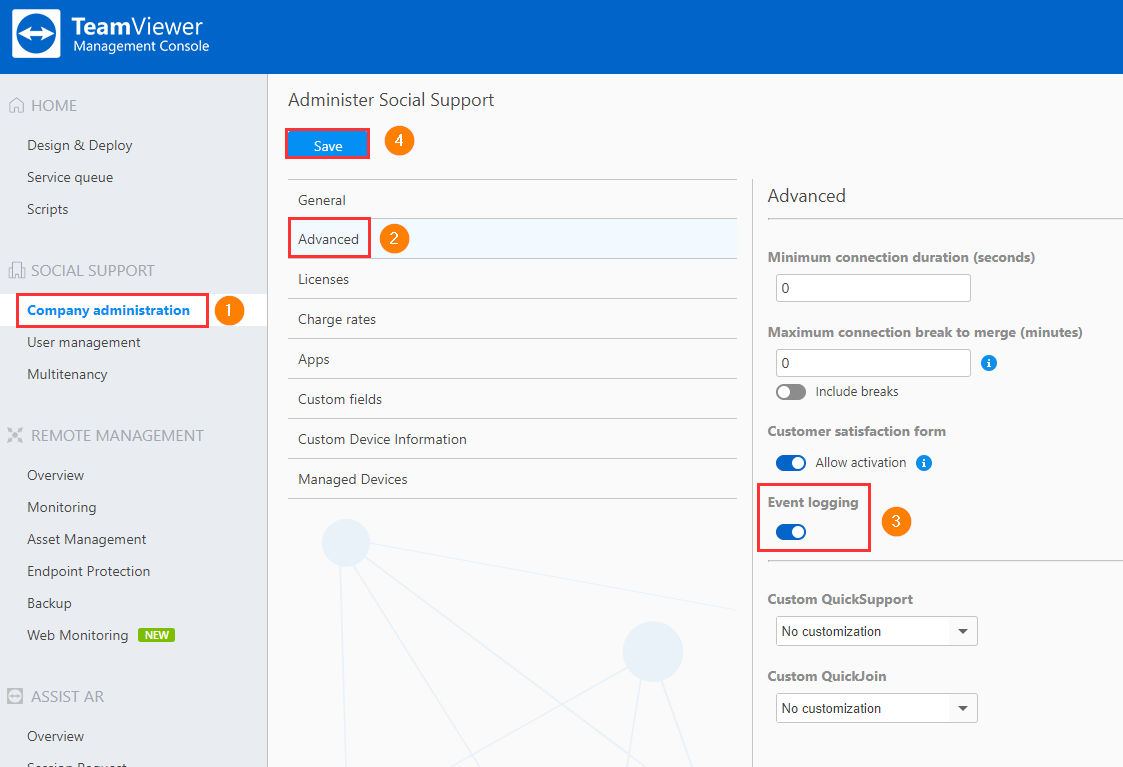Screen dimensions: 1123x767
Task: Open the Charge rates tab
Action: [337, 319]
